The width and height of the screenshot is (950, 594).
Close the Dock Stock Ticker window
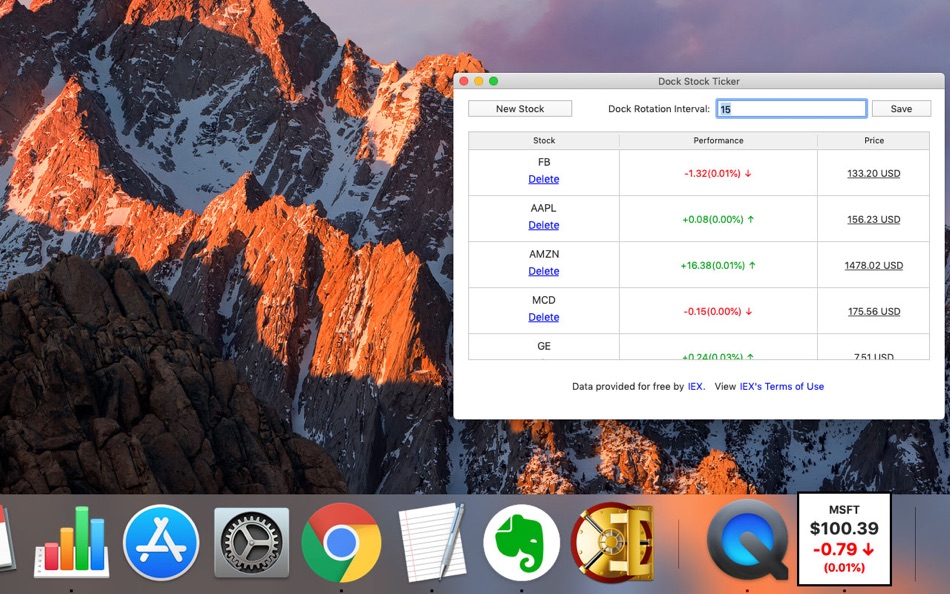click(463, 81)
